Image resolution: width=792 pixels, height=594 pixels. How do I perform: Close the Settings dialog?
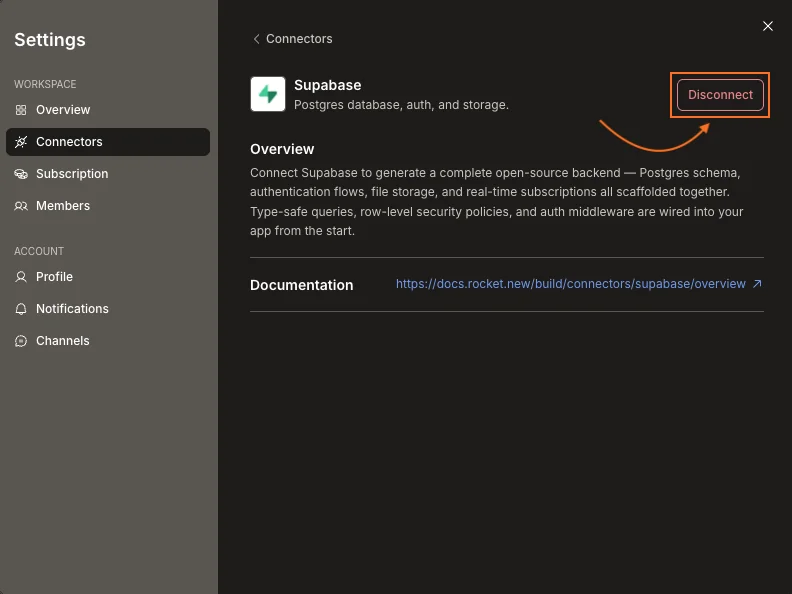[x=767, y=26]
